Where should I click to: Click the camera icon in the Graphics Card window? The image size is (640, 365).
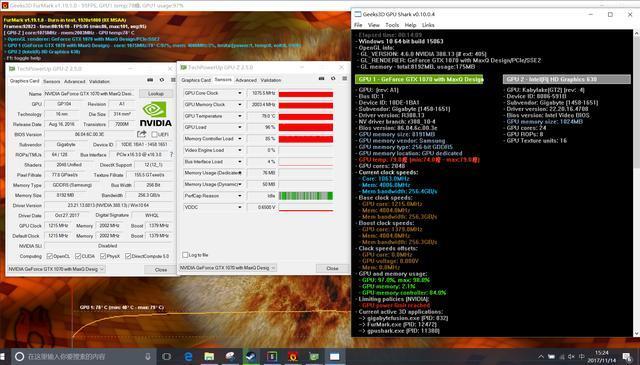tap(150, 80)
